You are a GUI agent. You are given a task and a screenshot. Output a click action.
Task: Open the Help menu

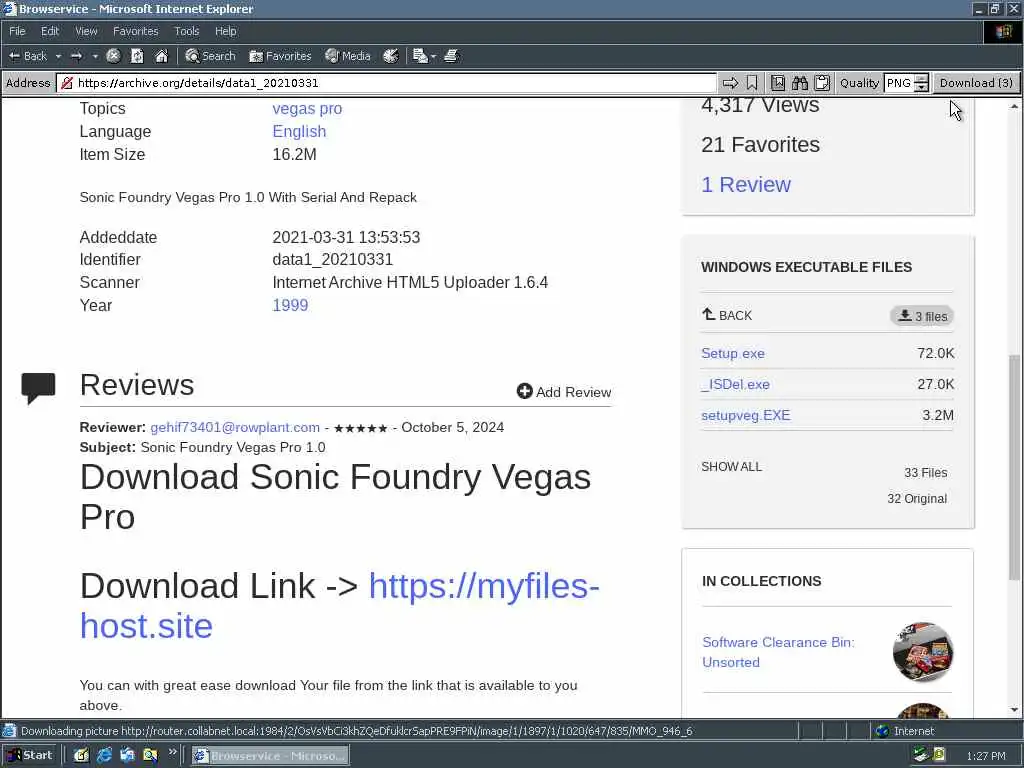pyautogui.click(x=225, y=31)
